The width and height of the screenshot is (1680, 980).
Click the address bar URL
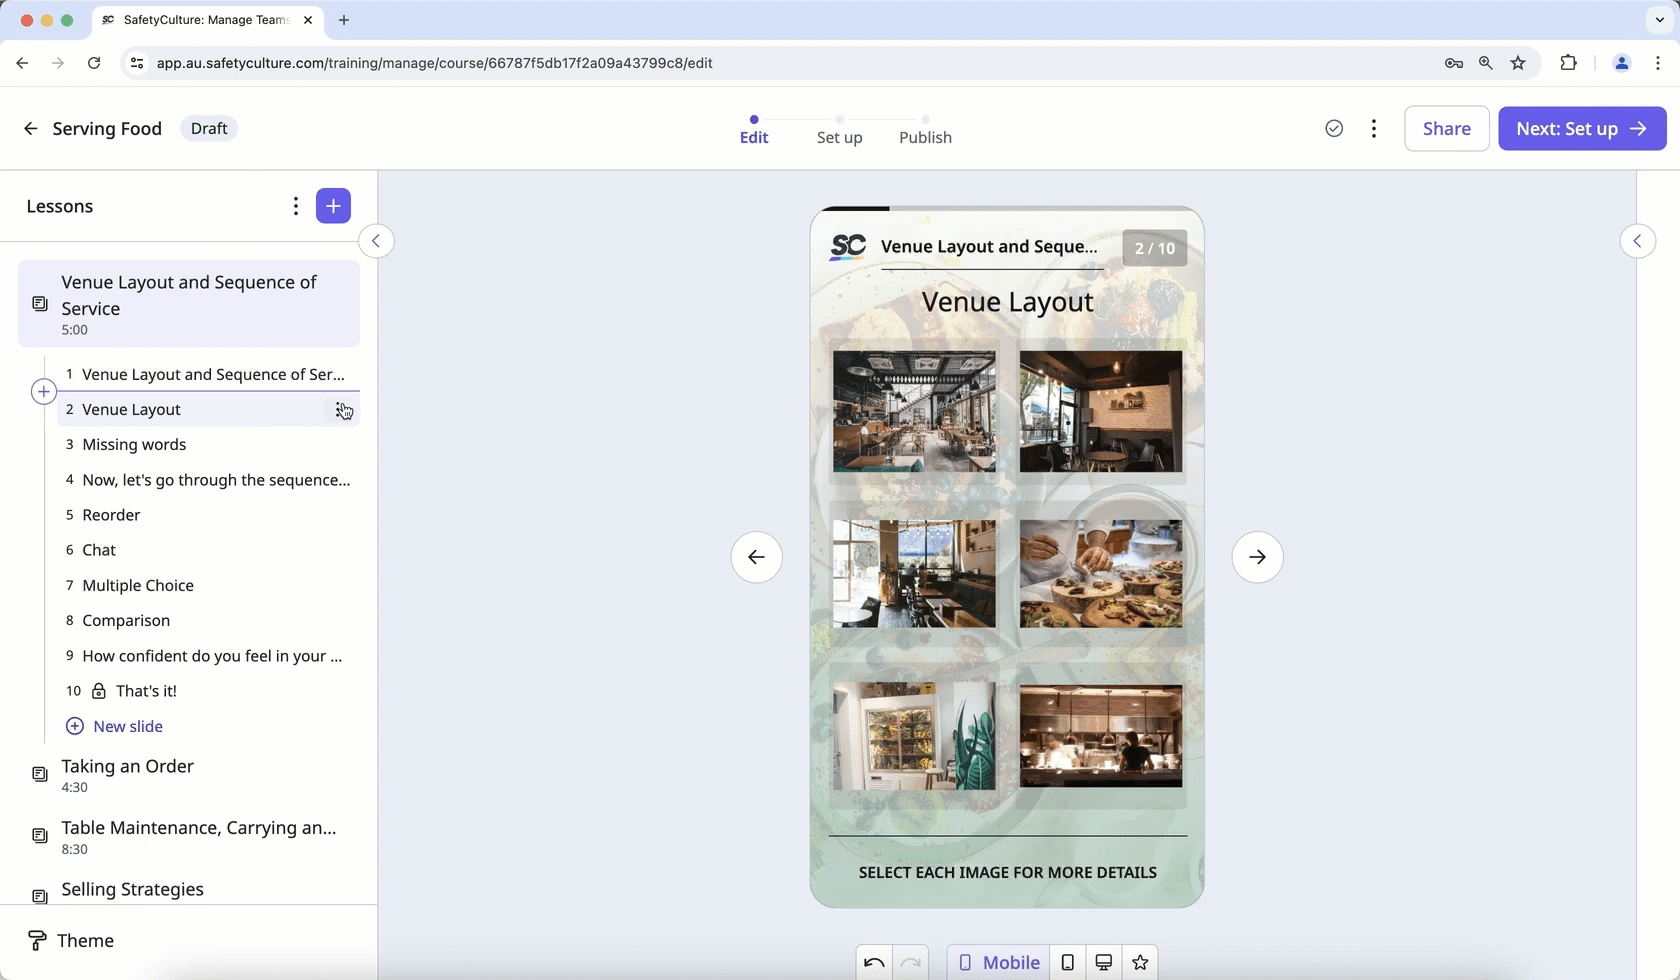tap(434, 63)
